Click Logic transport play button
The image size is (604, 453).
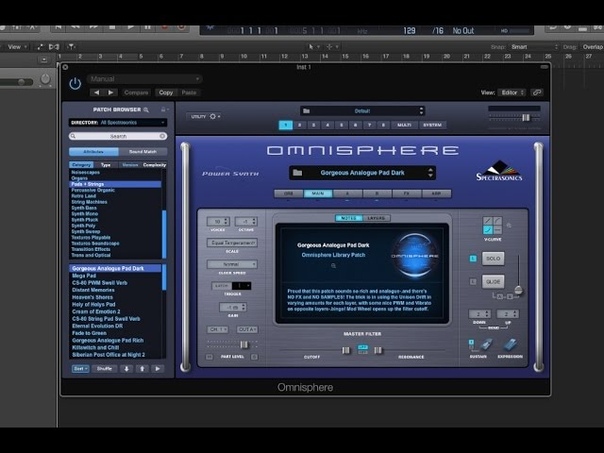[130, 27]
